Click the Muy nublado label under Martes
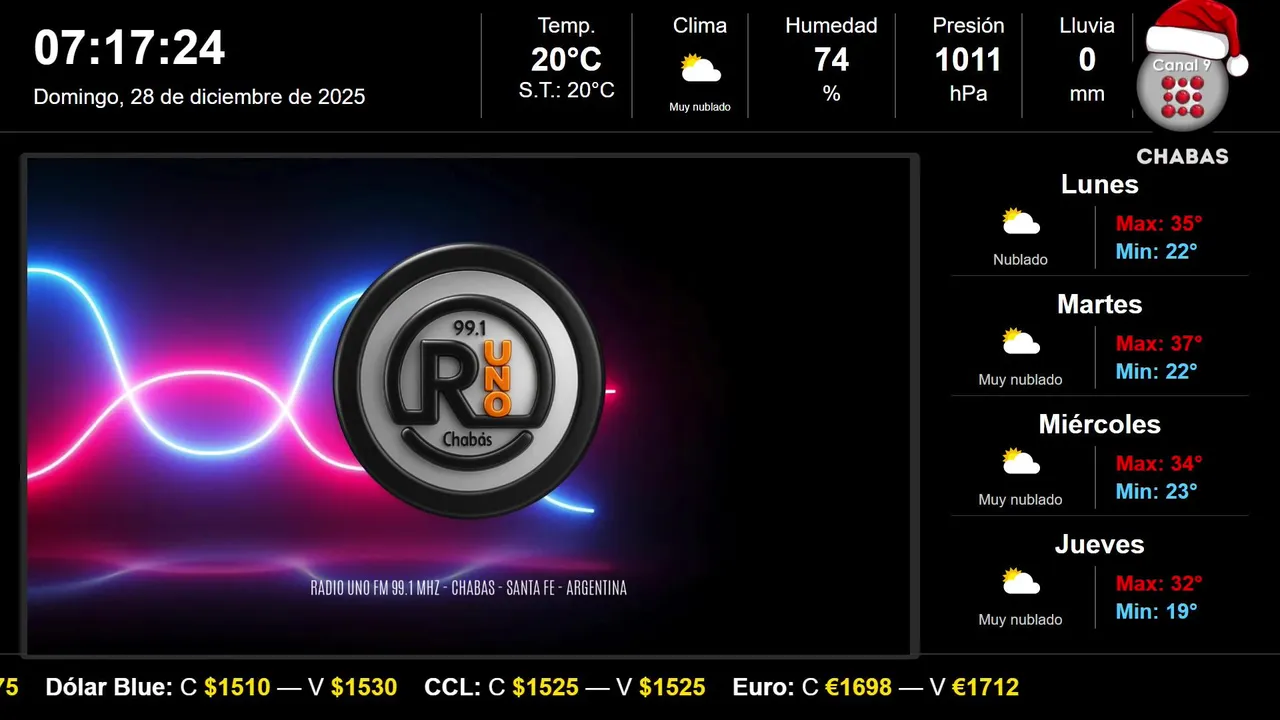1280x720 pixels. [x=1020, y=380]
